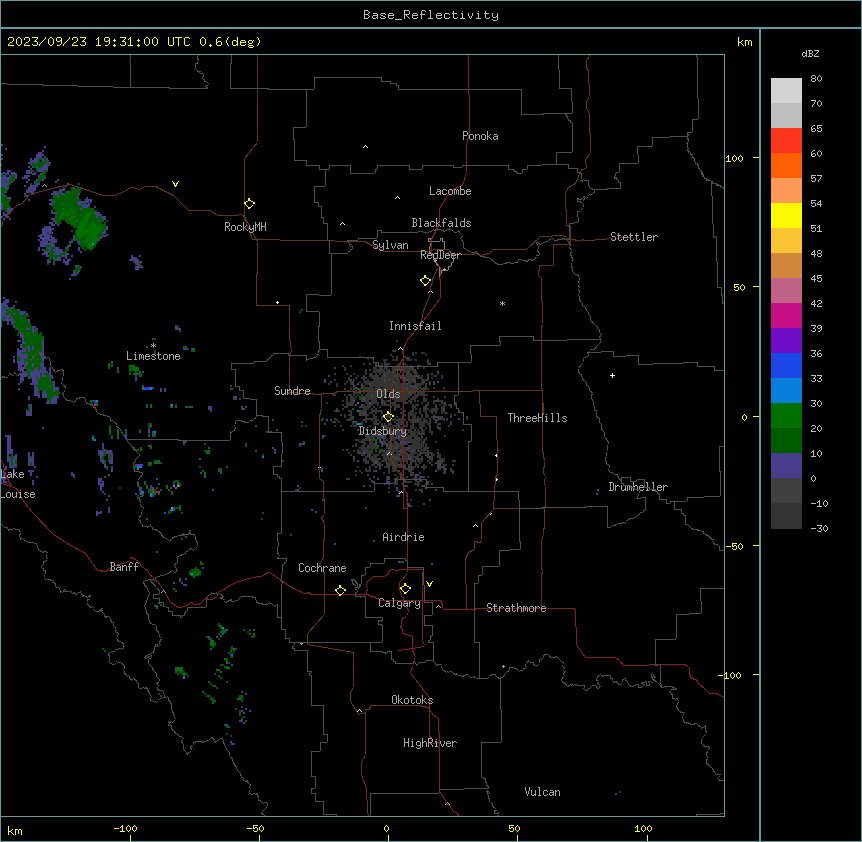Click the yellow radar marker between Olds and Didsbury
The image size is (862, 842).
(x=388, y=417)
